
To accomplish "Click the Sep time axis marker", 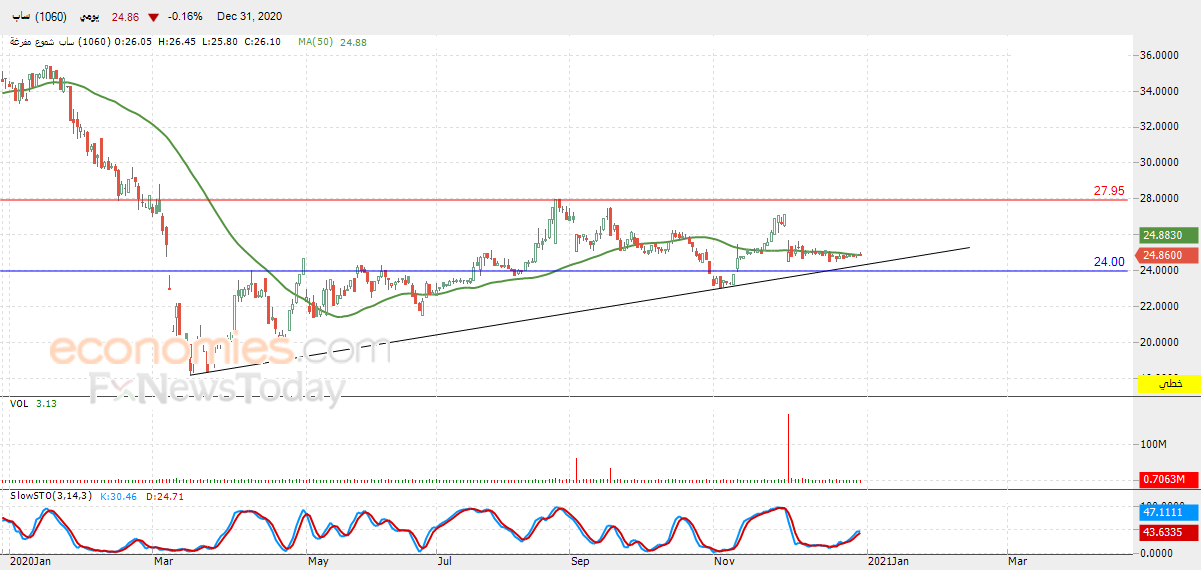I will coord(580,561).
